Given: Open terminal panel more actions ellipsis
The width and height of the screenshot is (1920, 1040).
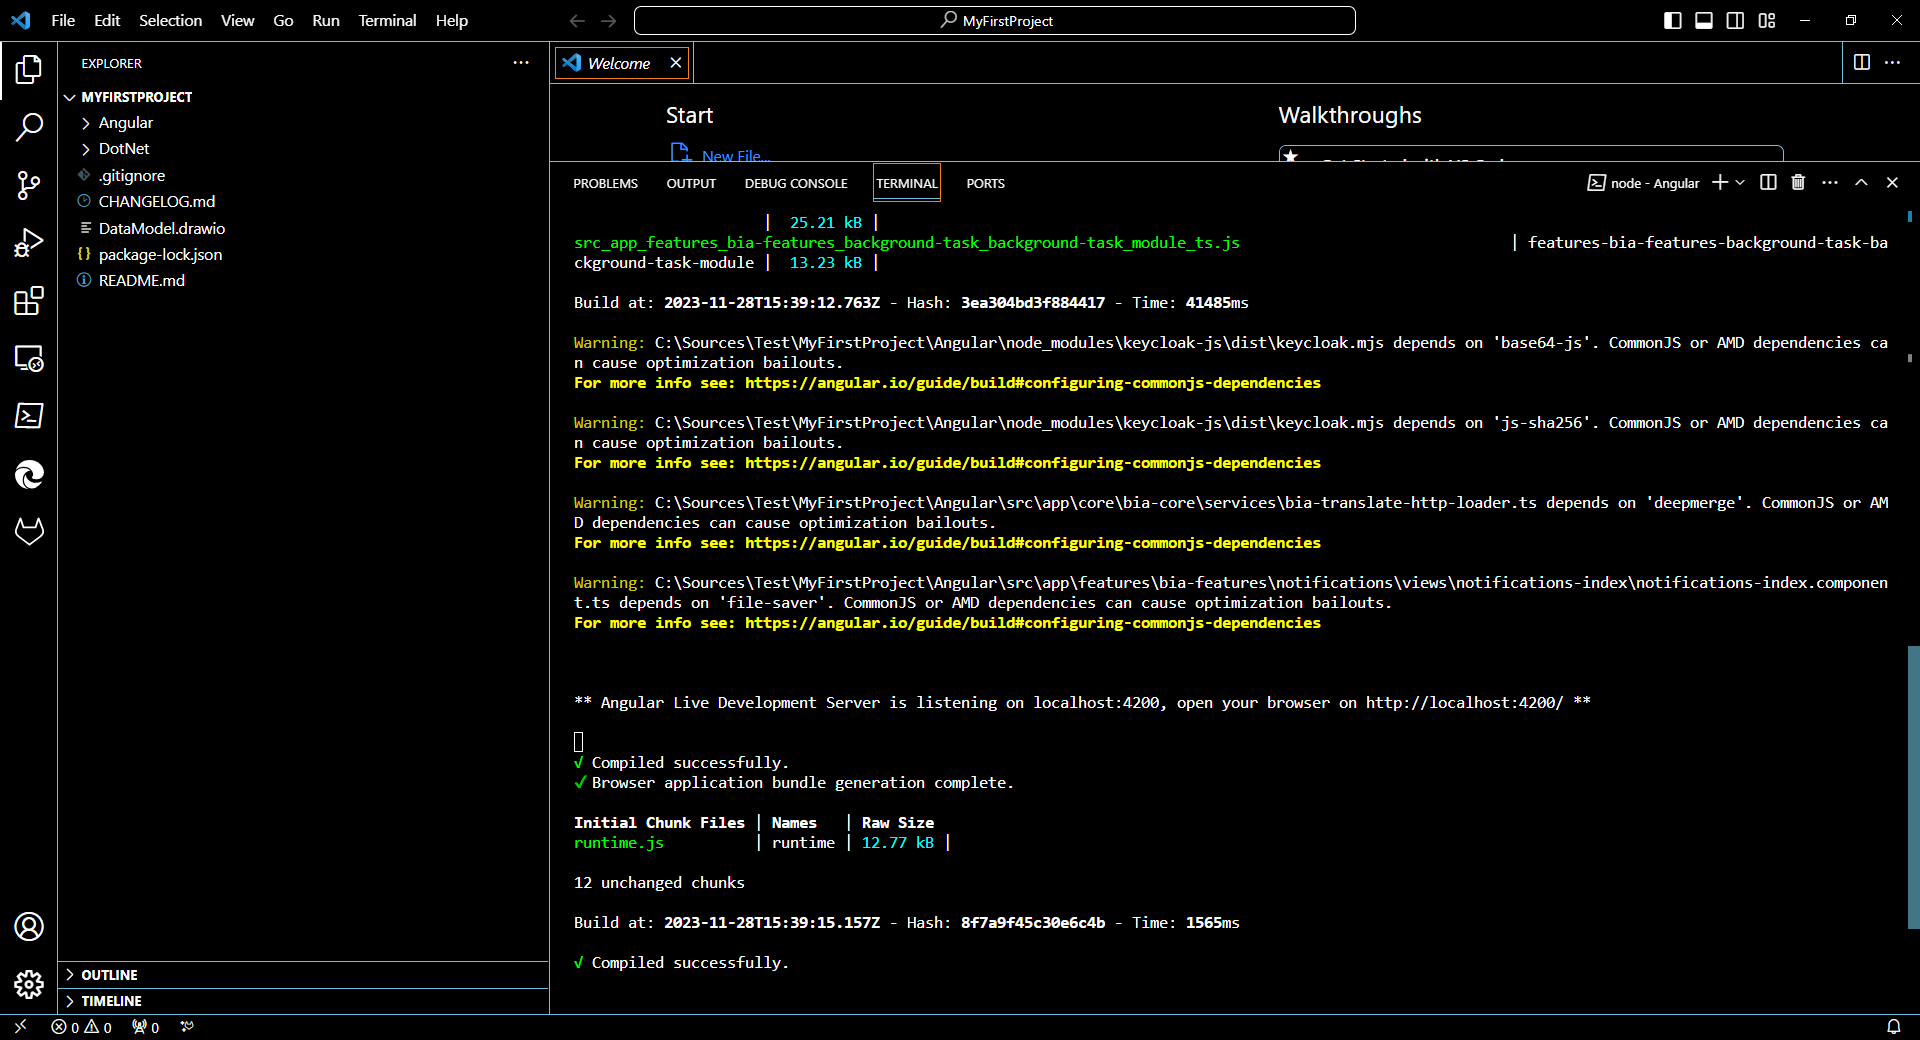Looking at the screenshot, I should click(x=1830, y=183).
